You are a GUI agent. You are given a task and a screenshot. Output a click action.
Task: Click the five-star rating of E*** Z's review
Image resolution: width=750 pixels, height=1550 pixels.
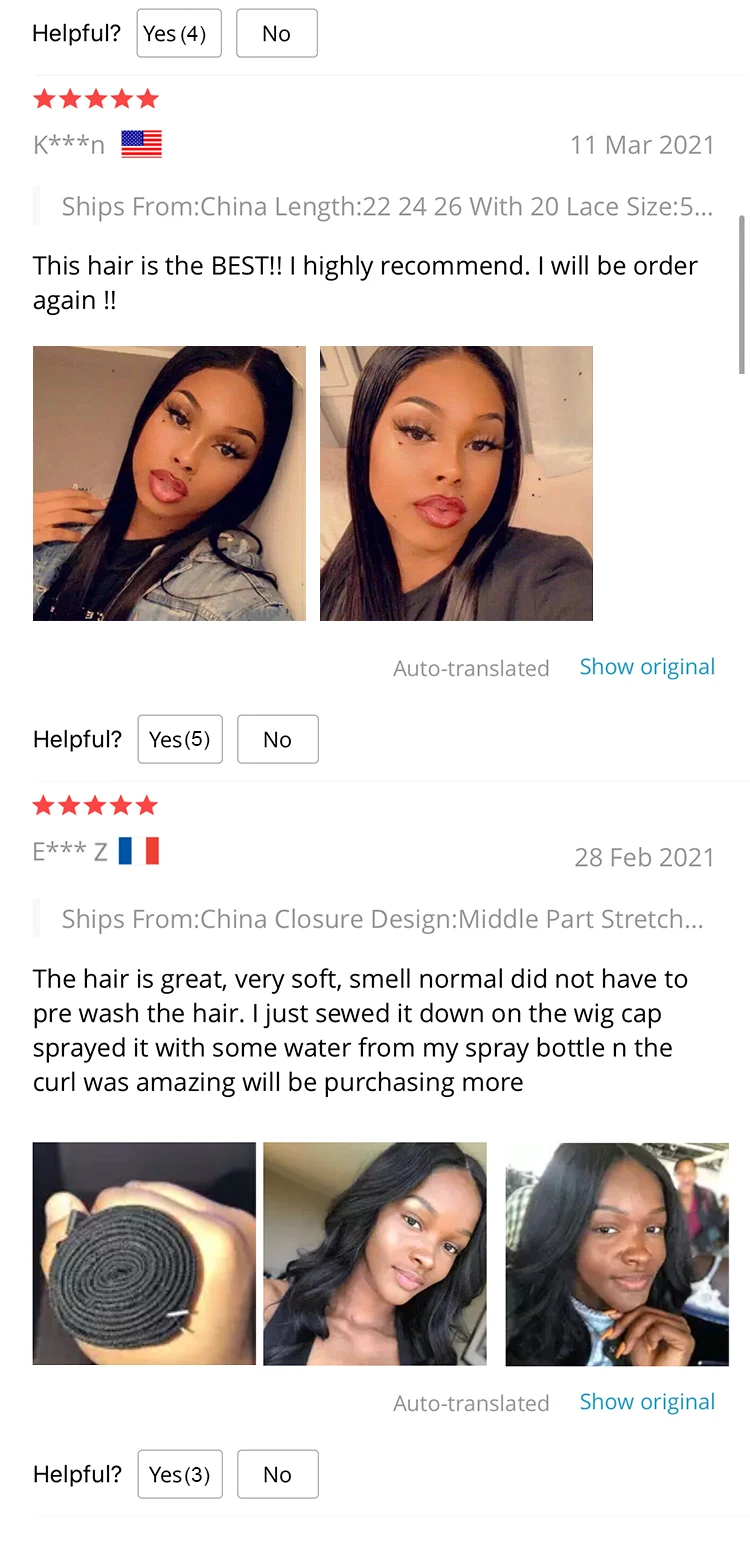tap(96, 805)
